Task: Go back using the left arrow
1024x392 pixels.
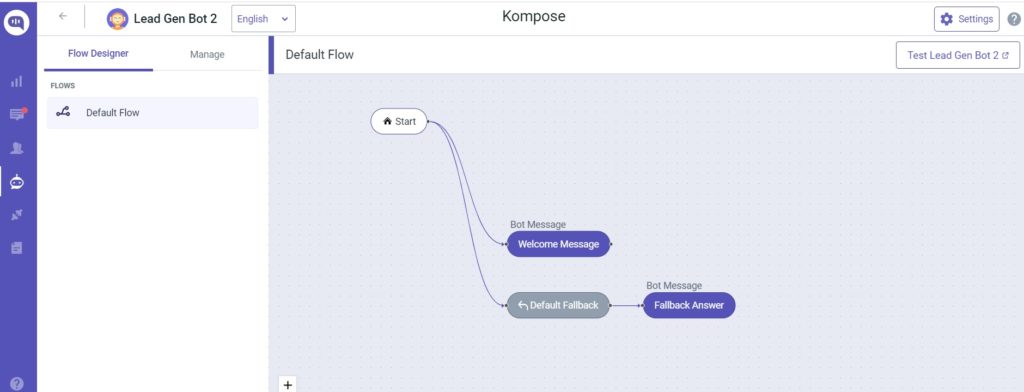Action: 63,16
